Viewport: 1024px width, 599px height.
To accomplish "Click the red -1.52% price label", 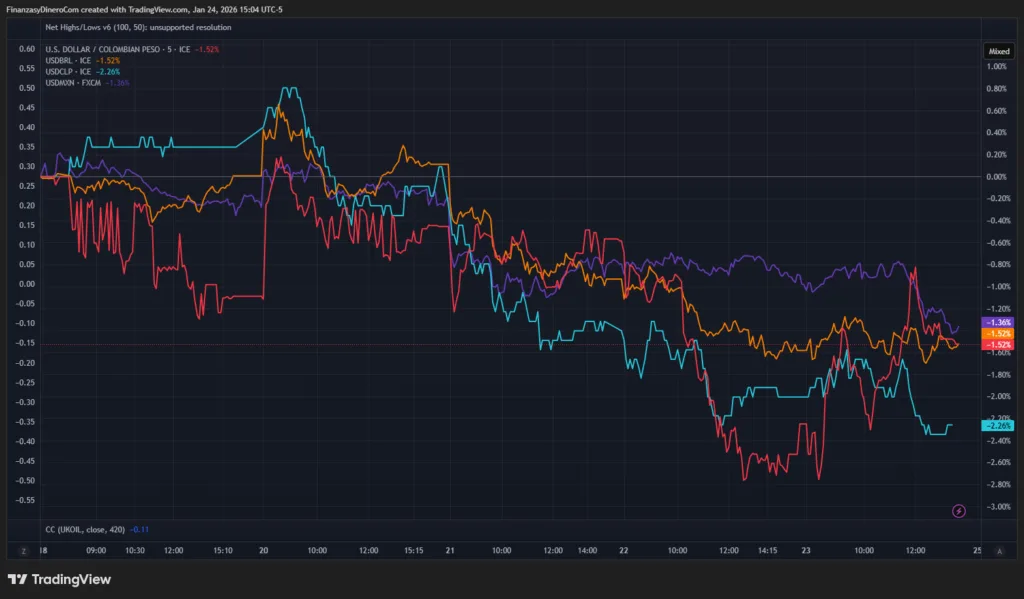I will (x=998, y=344).
